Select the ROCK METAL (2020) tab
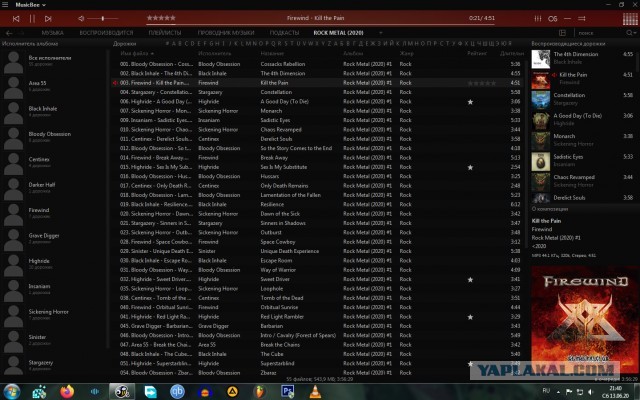 [338, 33]
